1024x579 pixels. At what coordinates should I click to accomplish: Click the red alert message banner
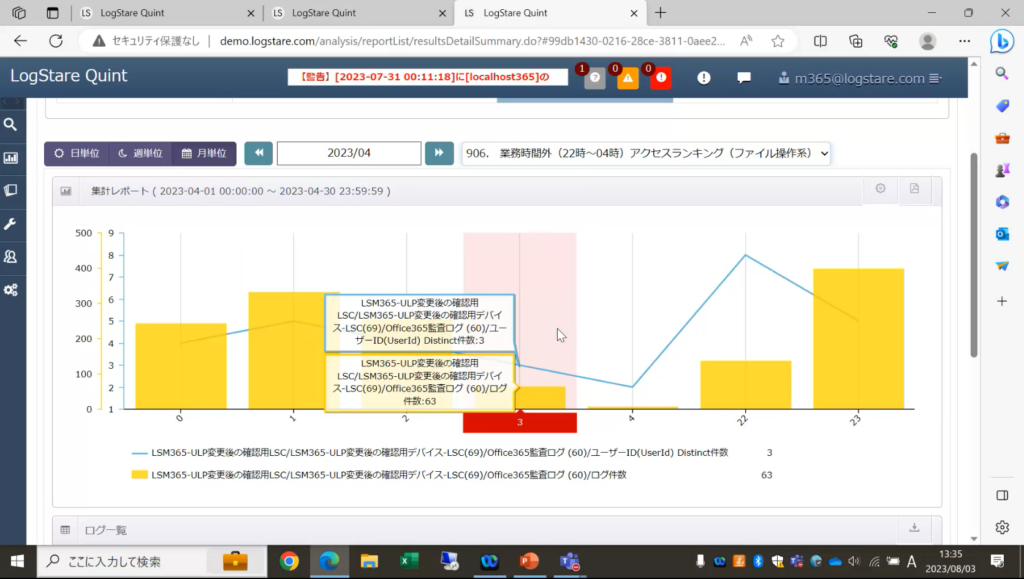pos(428,77)
